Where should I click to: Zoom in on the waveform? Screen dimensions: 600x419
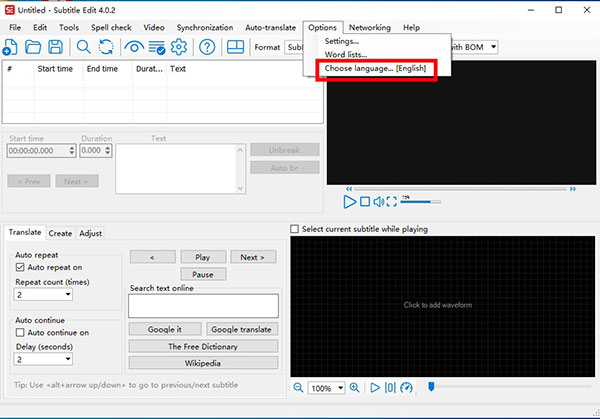[354, 388]
